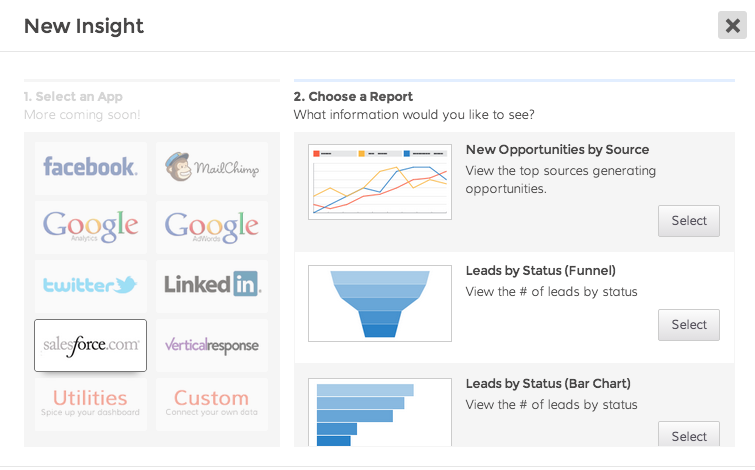Select the Google AdWords app tile

click(x=211, y=226)
